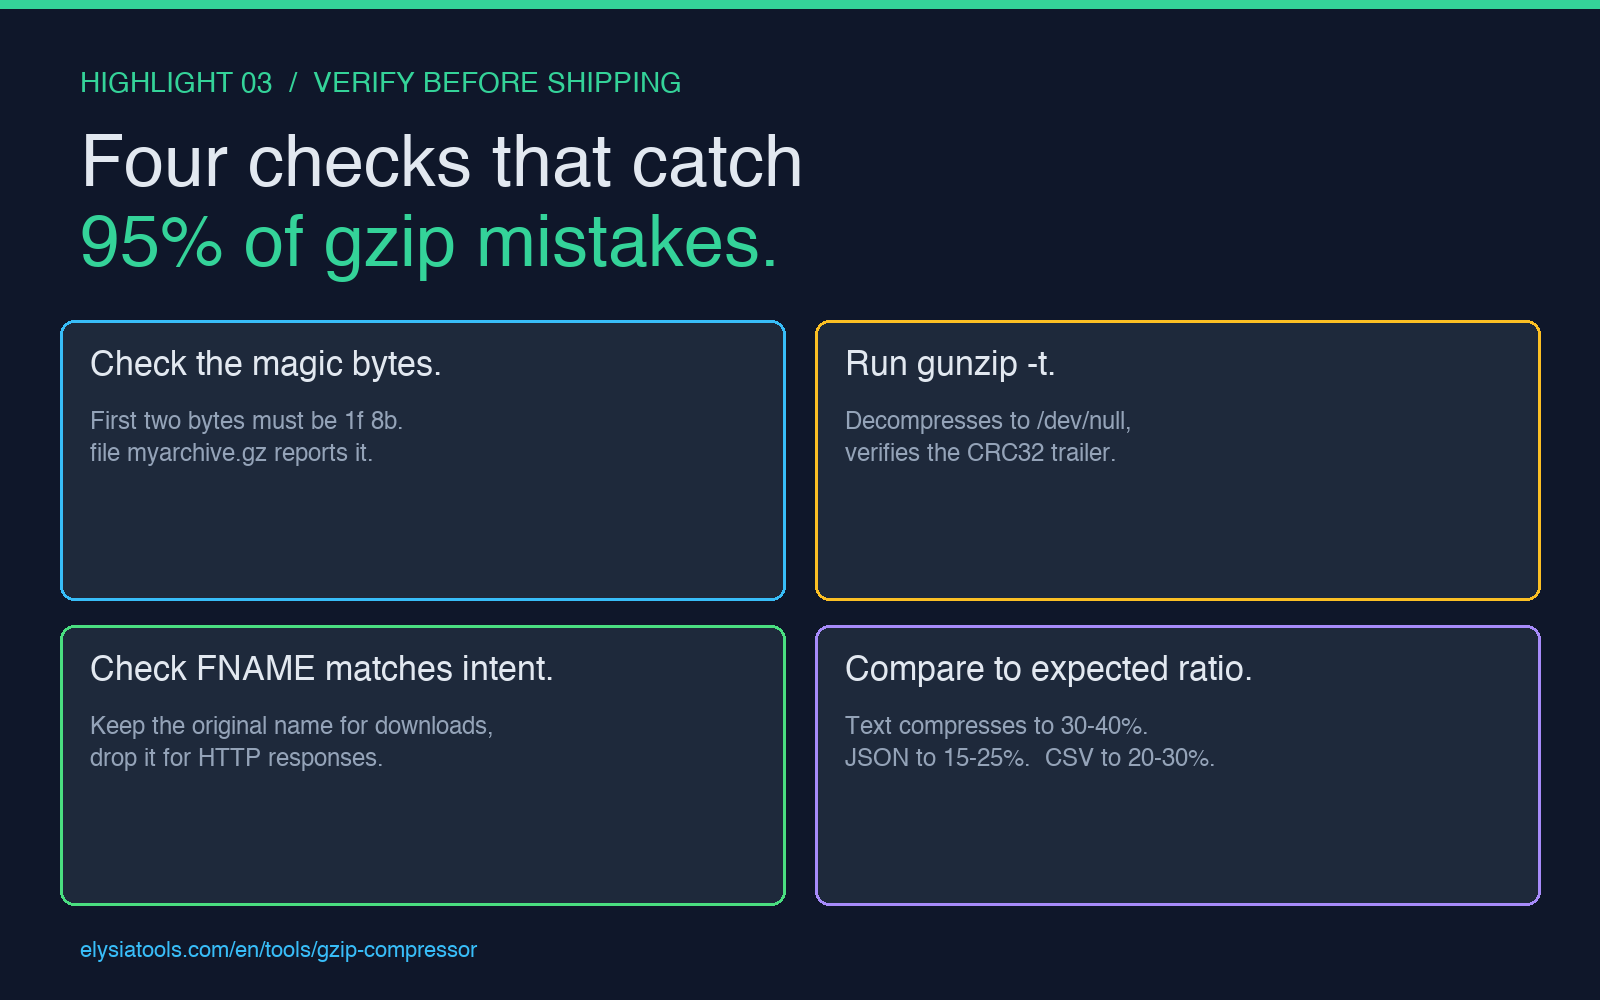
Task: Click 'file myarchive.gz reports it.' line
Action: pyautogui.click(x=231, y=453)
